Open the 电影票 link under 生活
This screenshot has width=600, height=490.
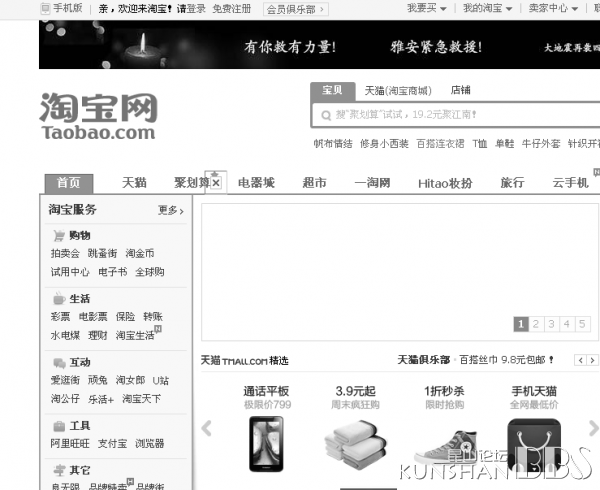coord(93,317)
